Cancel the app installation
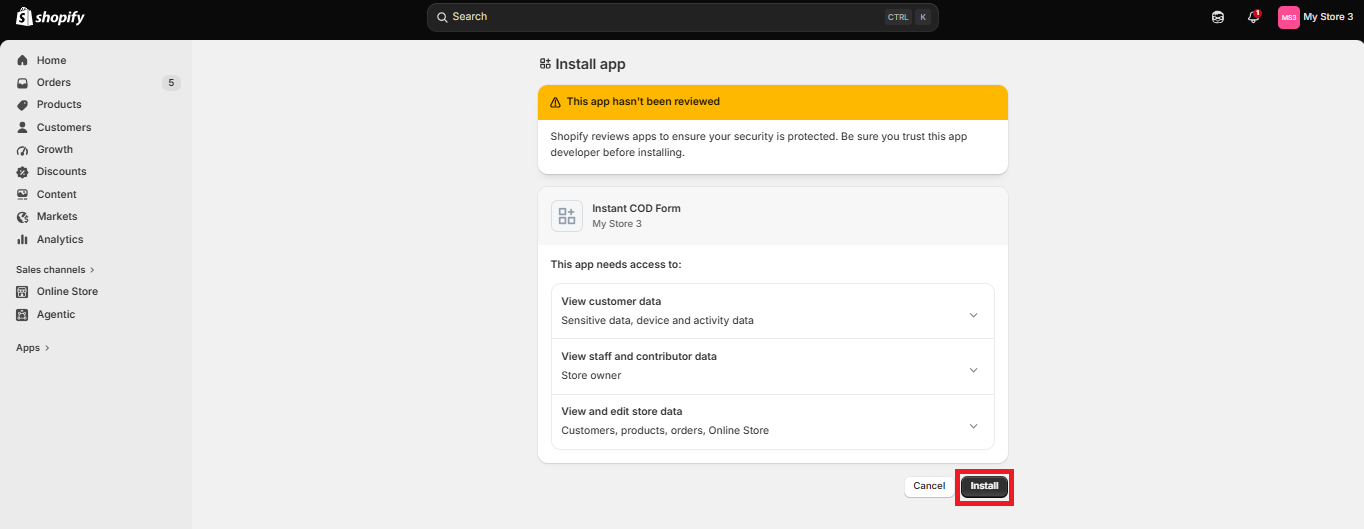This screenshot has width=1364, height=529. tap(929, 486)
